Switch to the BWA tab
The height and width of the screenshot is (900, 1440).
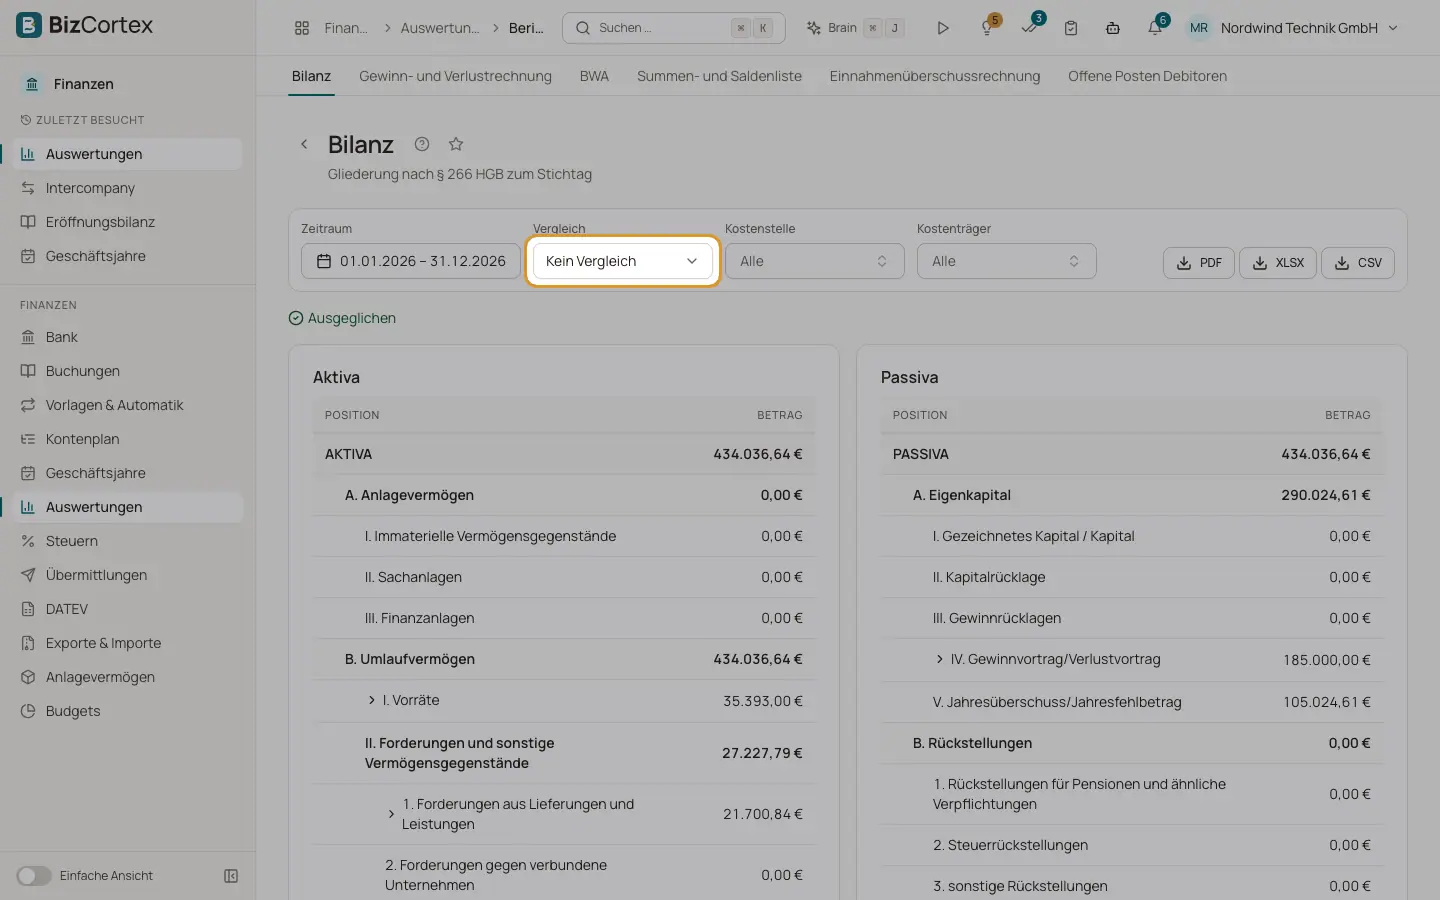click(x=594, y=76)
